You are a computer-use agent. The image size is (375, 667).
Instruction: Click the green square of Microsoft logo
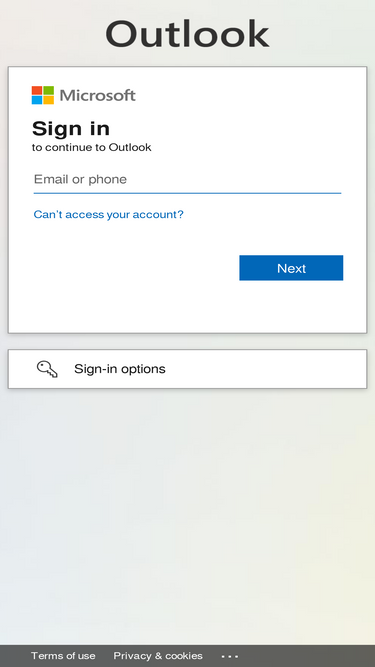coord(48,90)
